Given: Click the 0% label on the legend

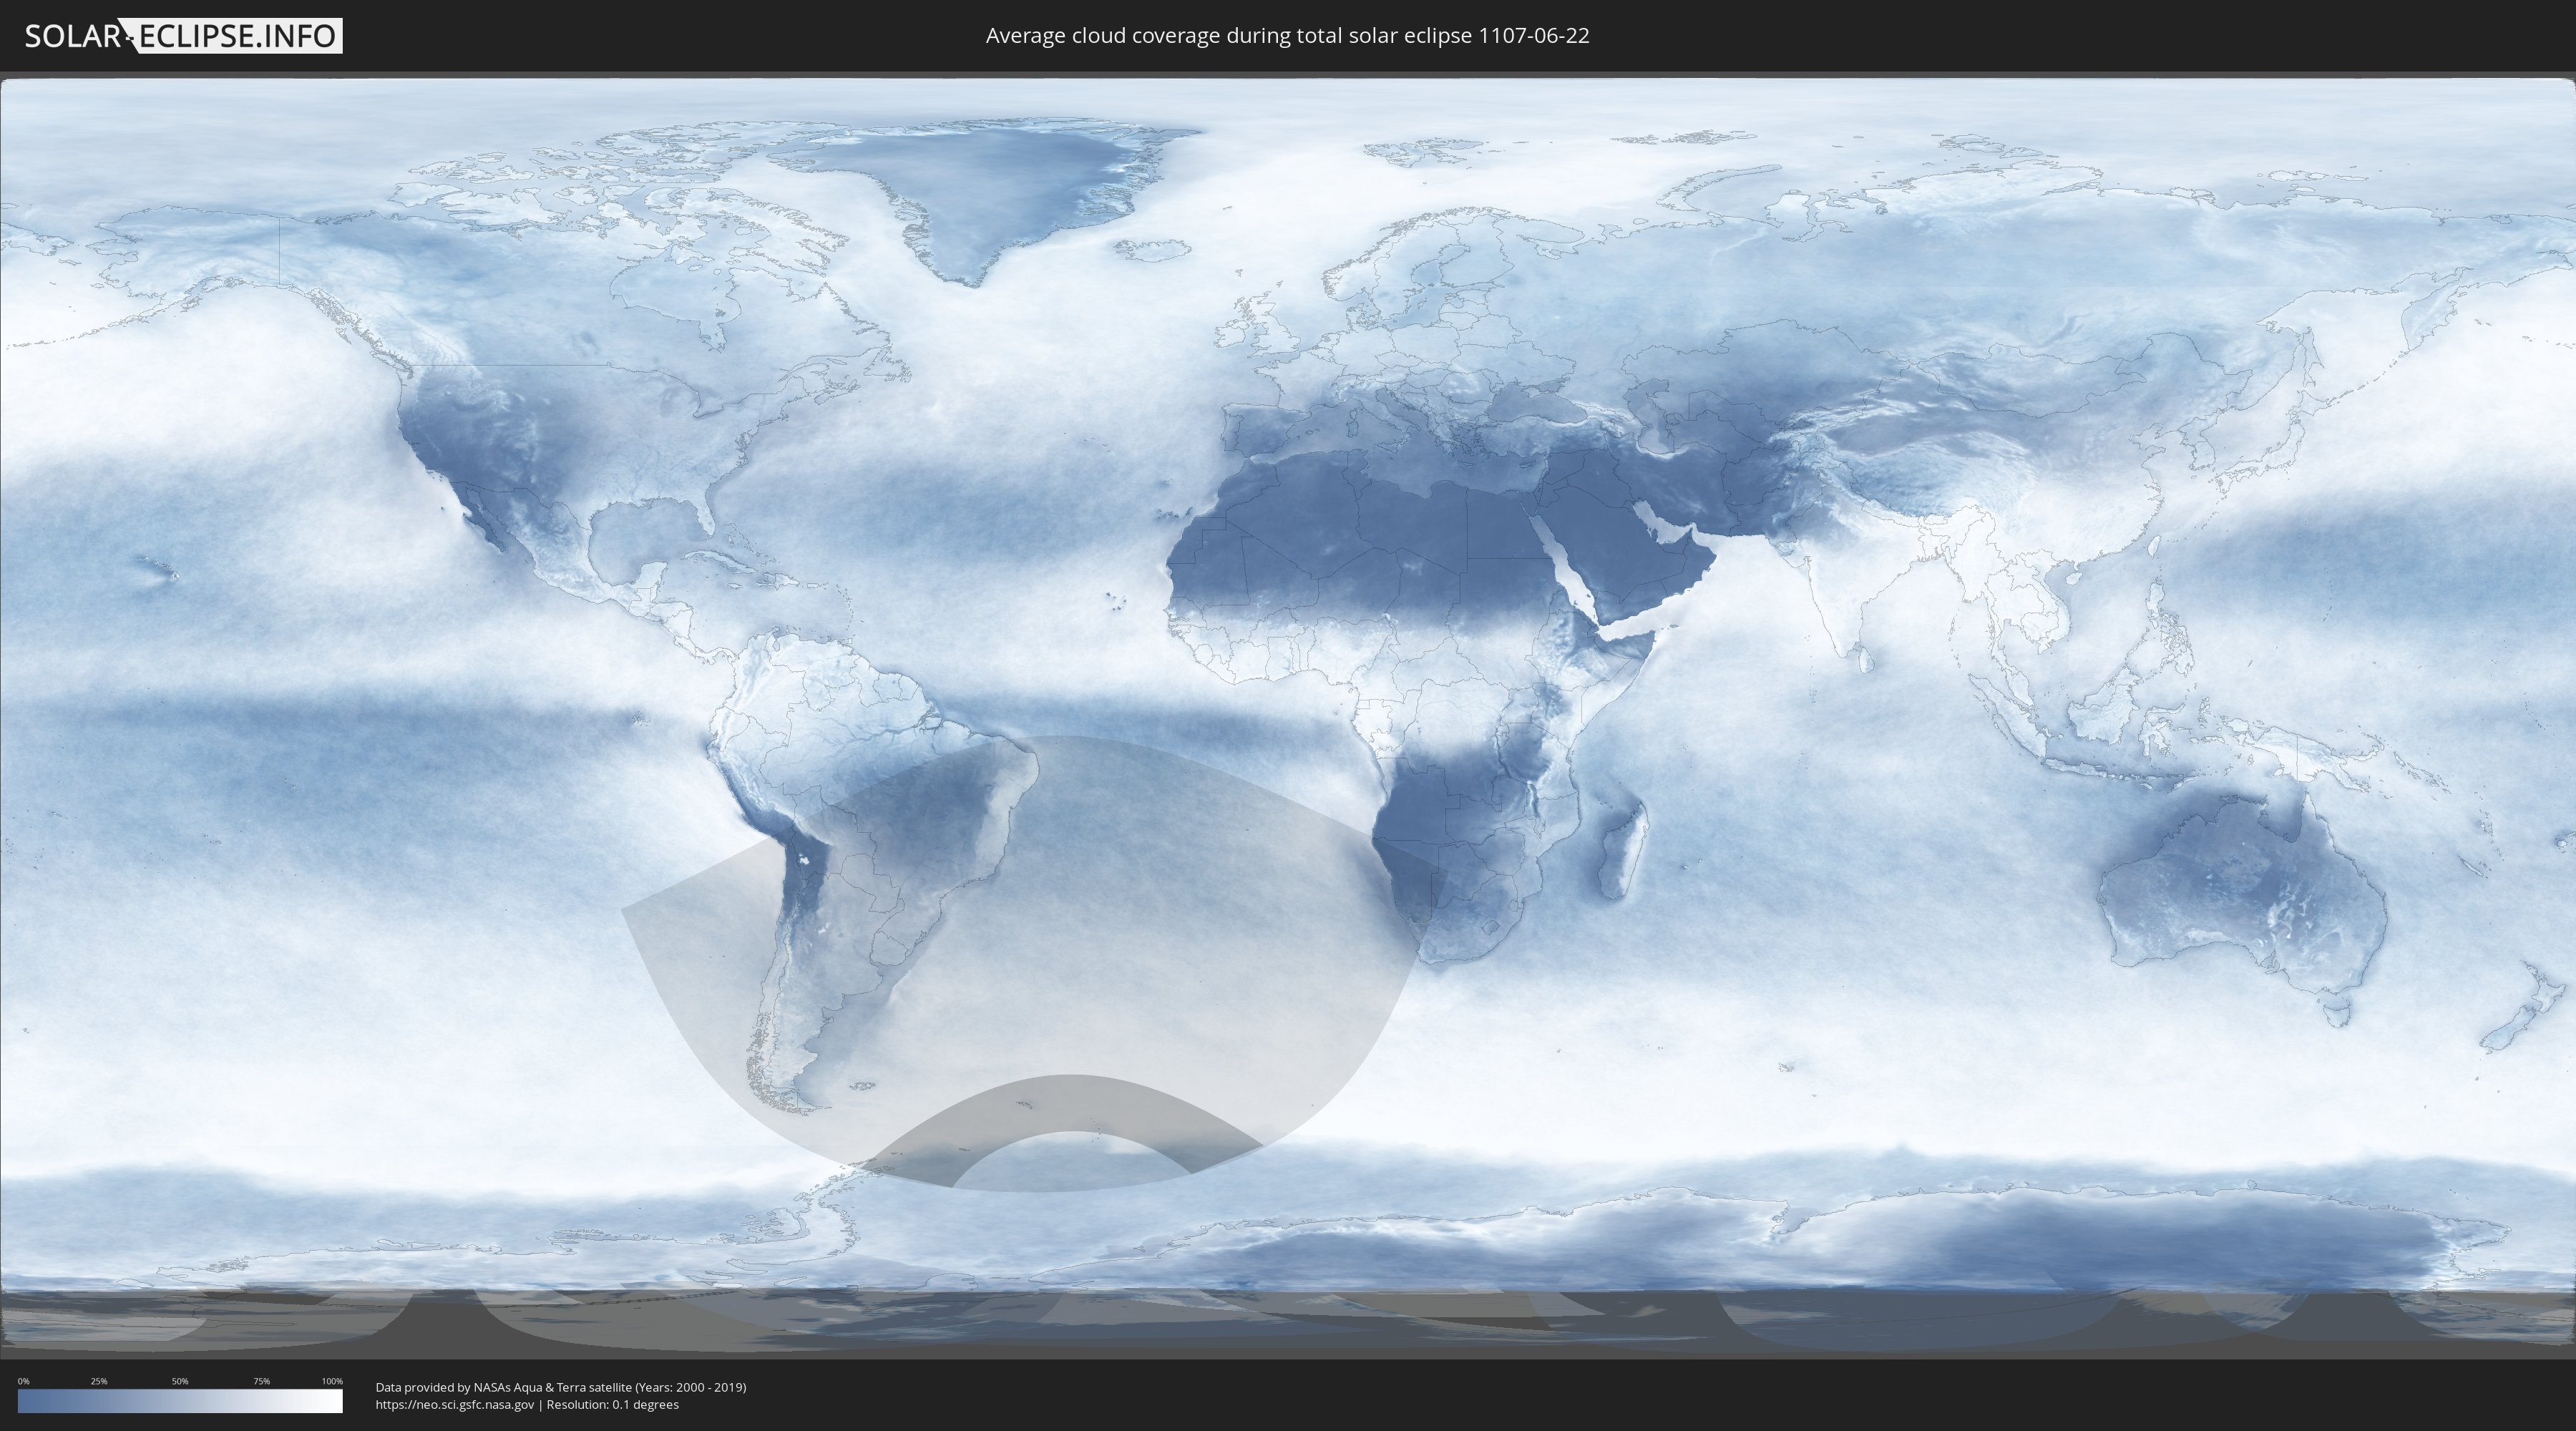Looking at the screenshot, I should pos(23,1381).
